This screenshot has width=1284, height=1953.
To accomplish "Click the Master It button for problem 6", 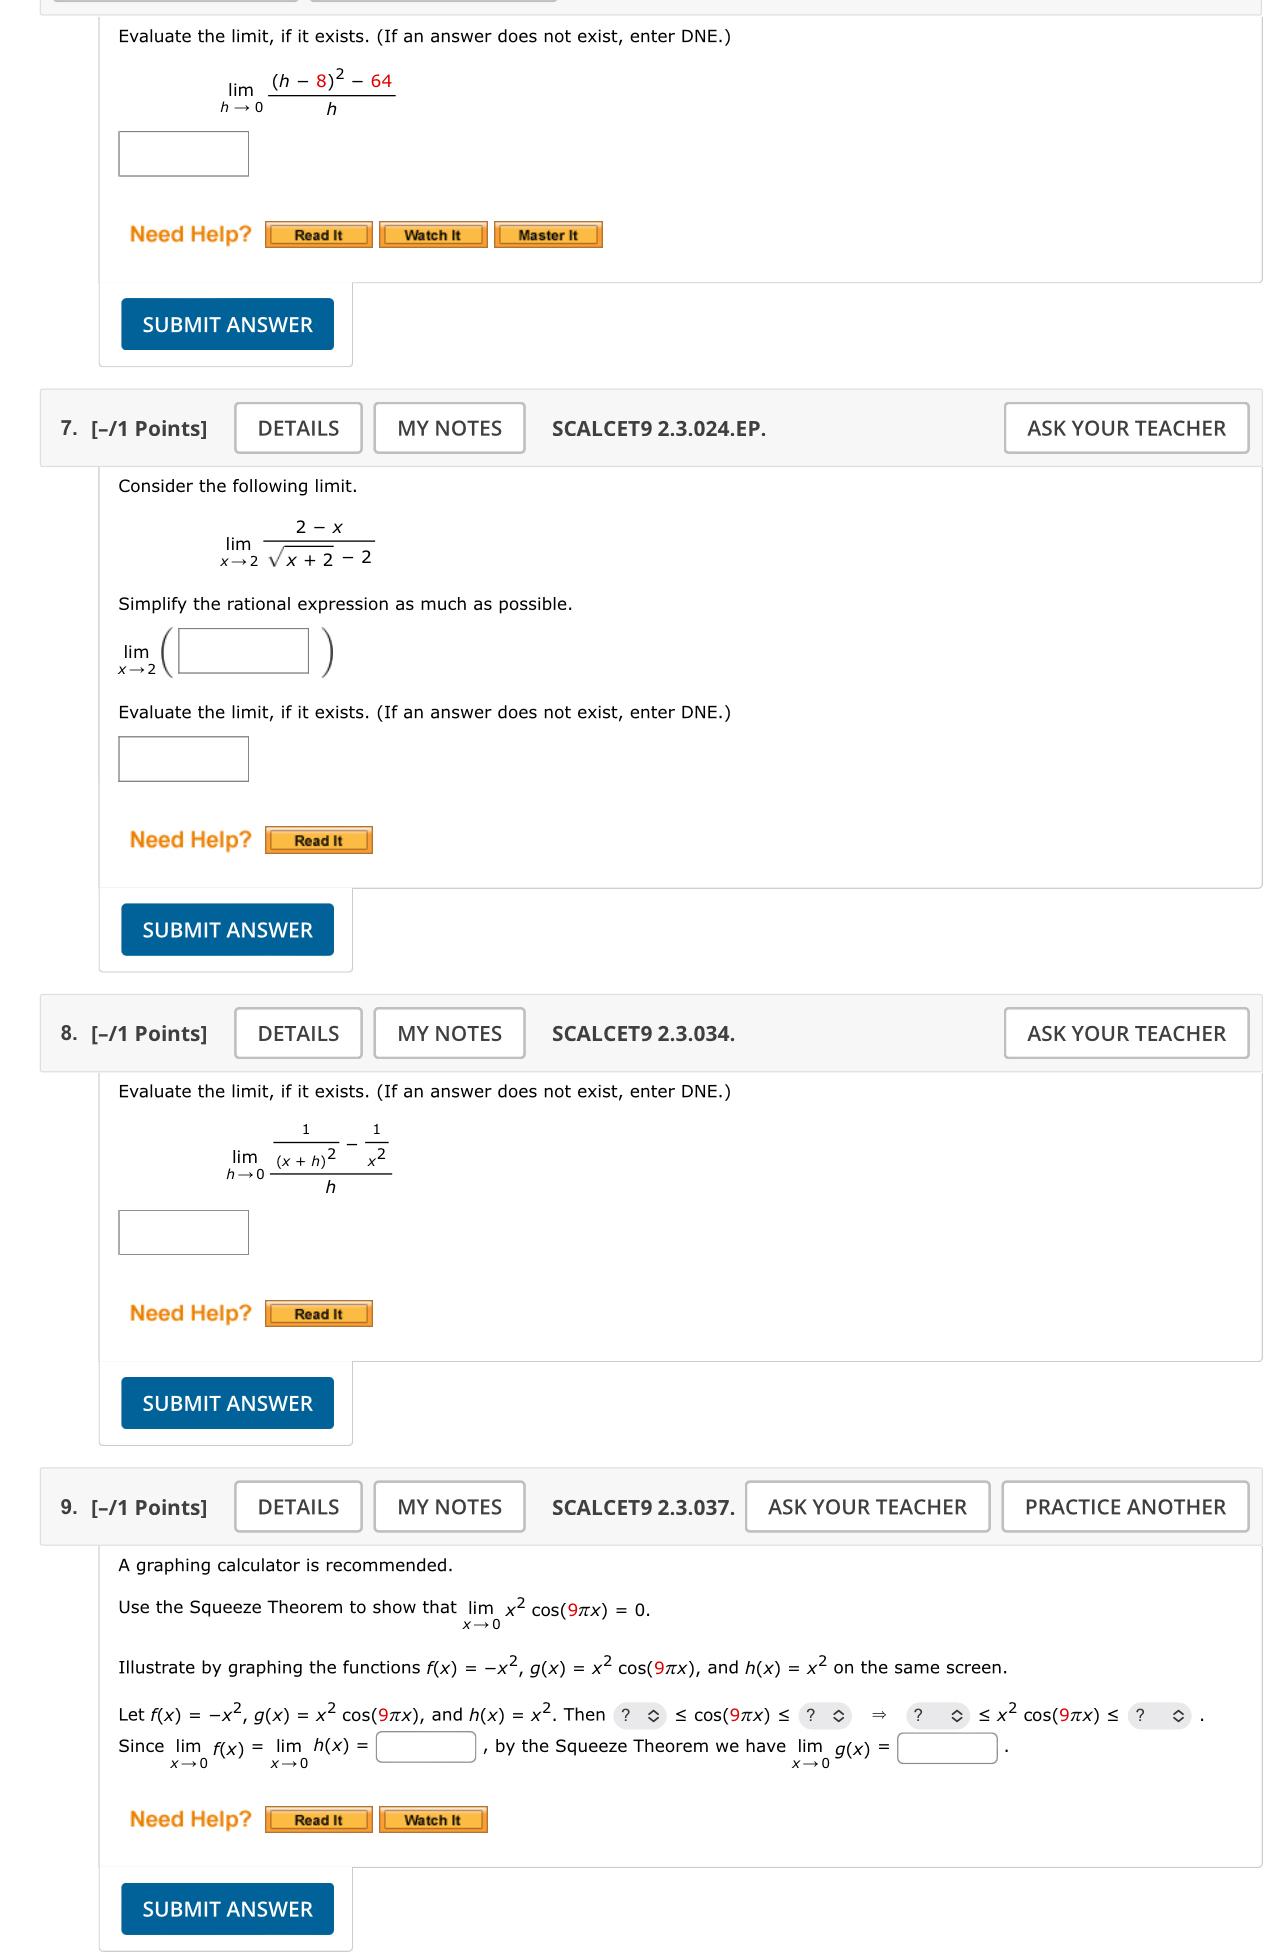I will tap(547, 234).
